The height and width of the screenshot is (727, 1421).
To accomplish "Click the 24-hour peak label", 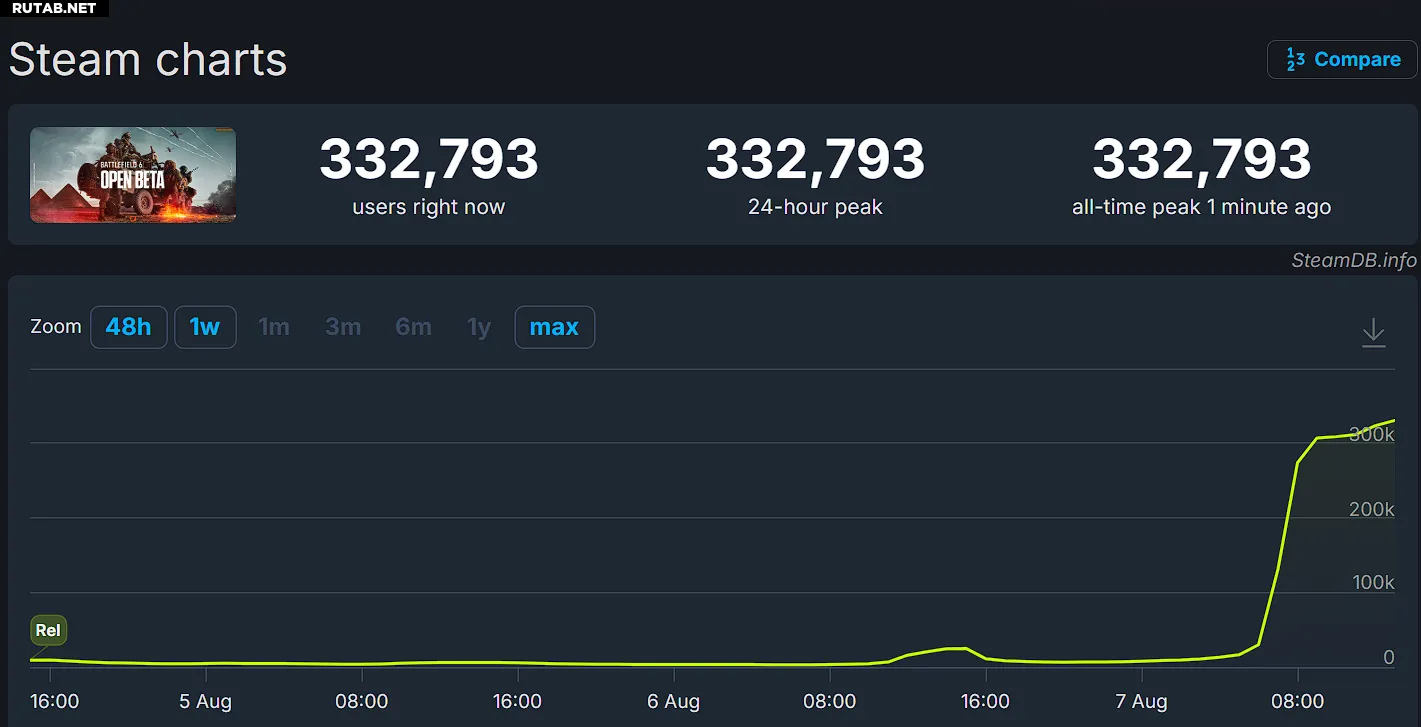I will [x=815, y=208].
